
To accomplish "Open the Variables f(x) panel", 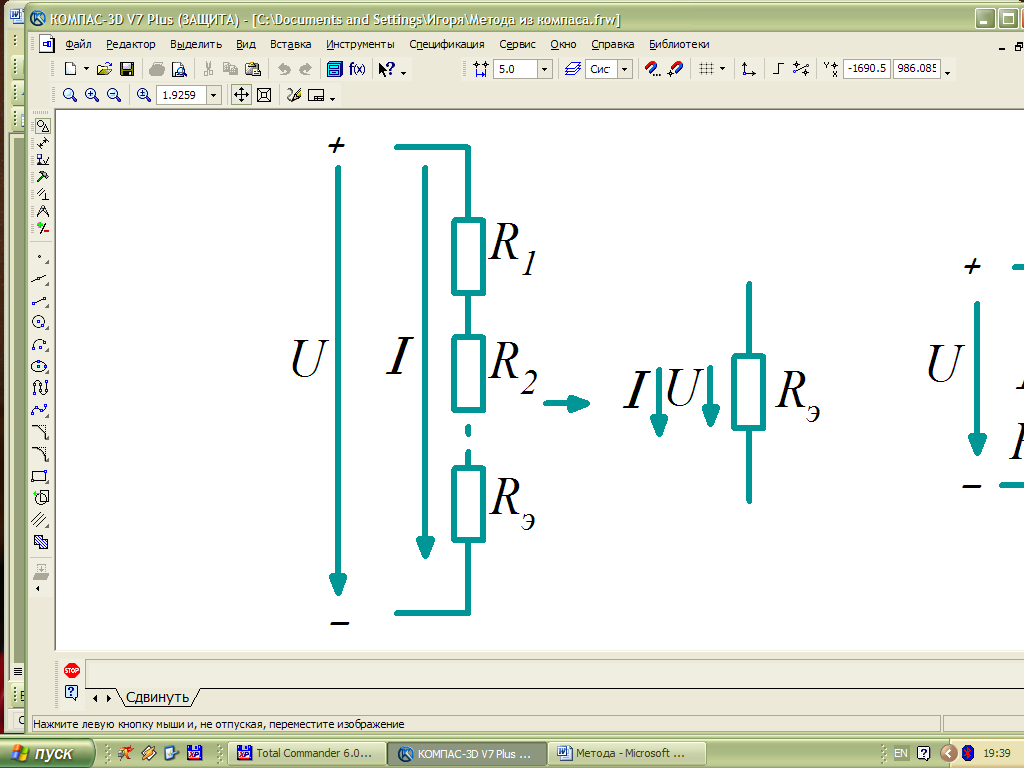I will coord(357,69).
